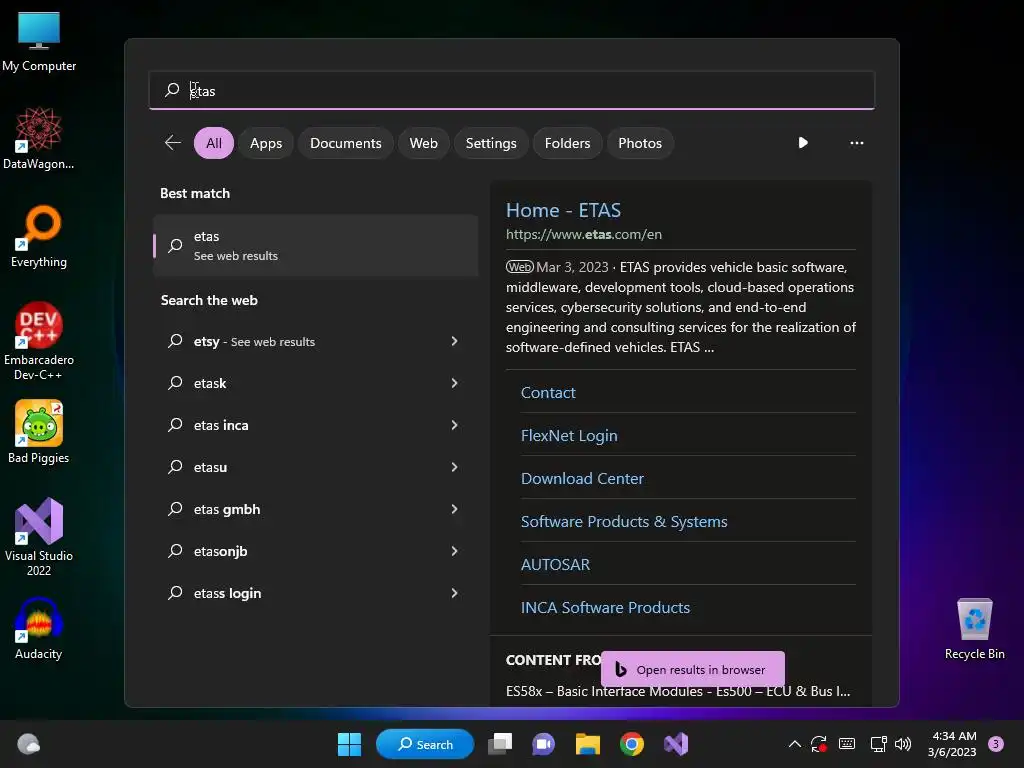
Task: Select the etask suggestion text
Action: tap(210, 383)
